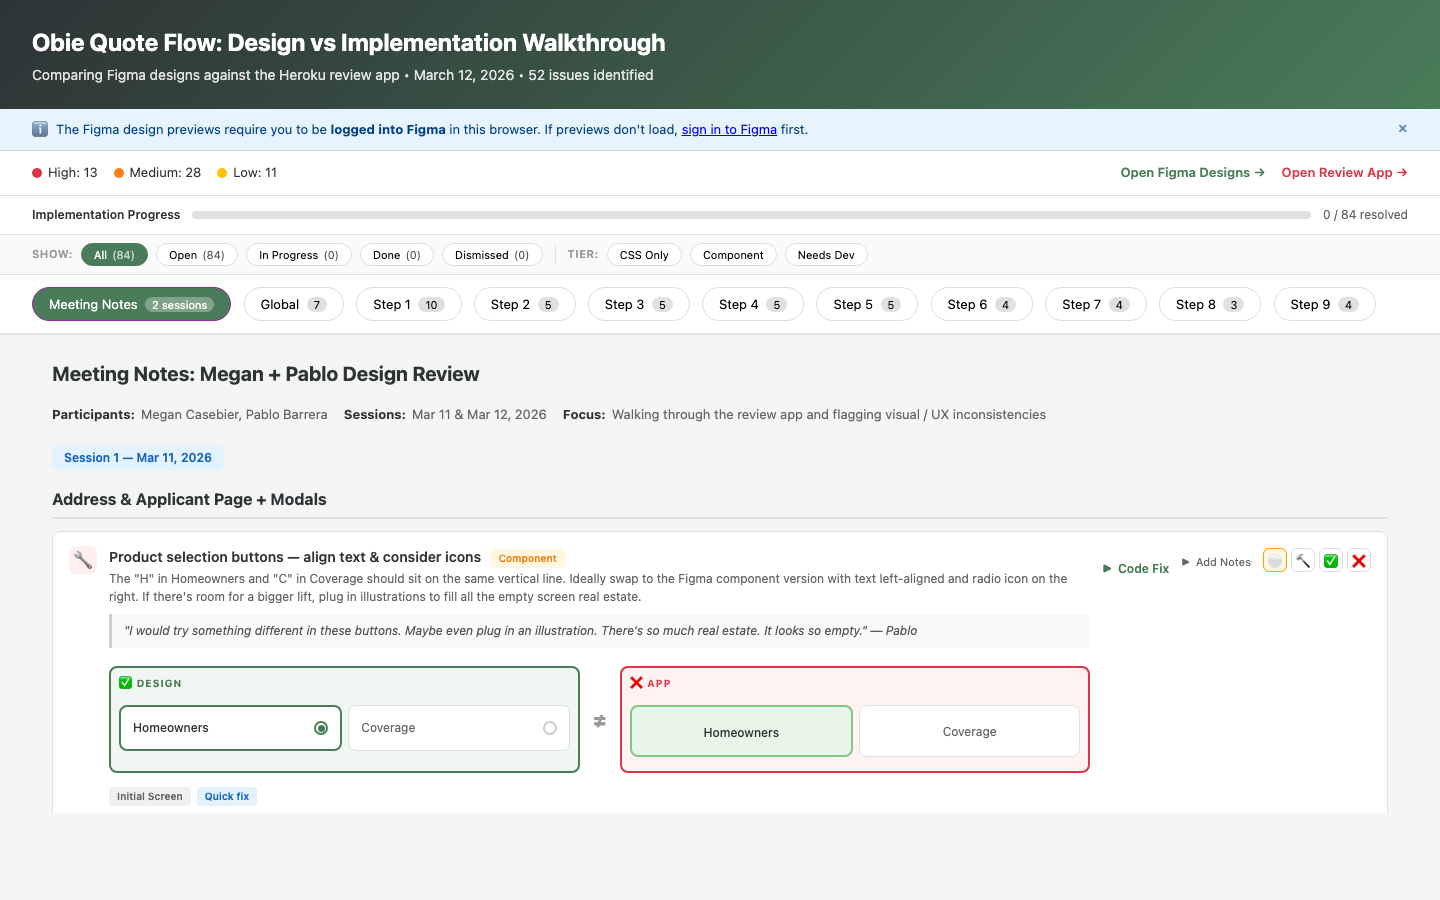Expand the Code Fix section

pyautogui.click(x=1136, y=568)
